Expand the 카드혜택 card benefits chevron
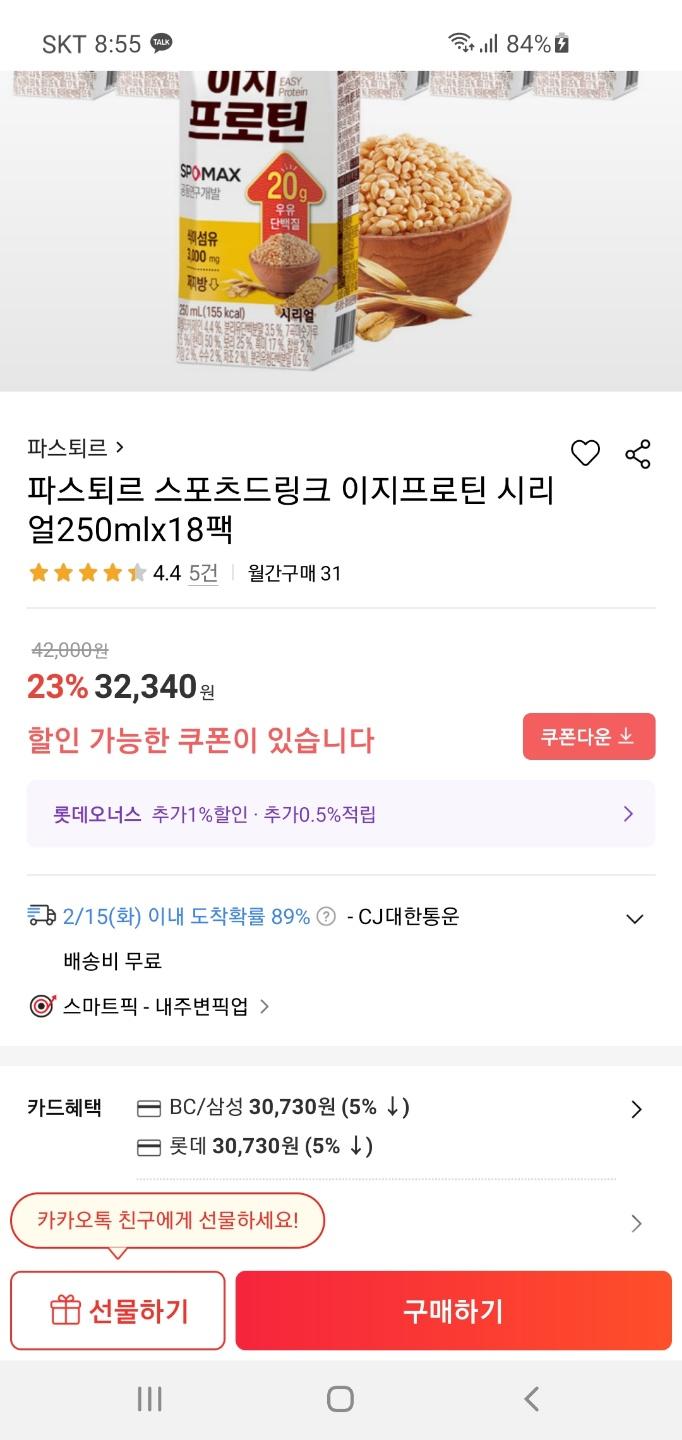 [636, 1109]
